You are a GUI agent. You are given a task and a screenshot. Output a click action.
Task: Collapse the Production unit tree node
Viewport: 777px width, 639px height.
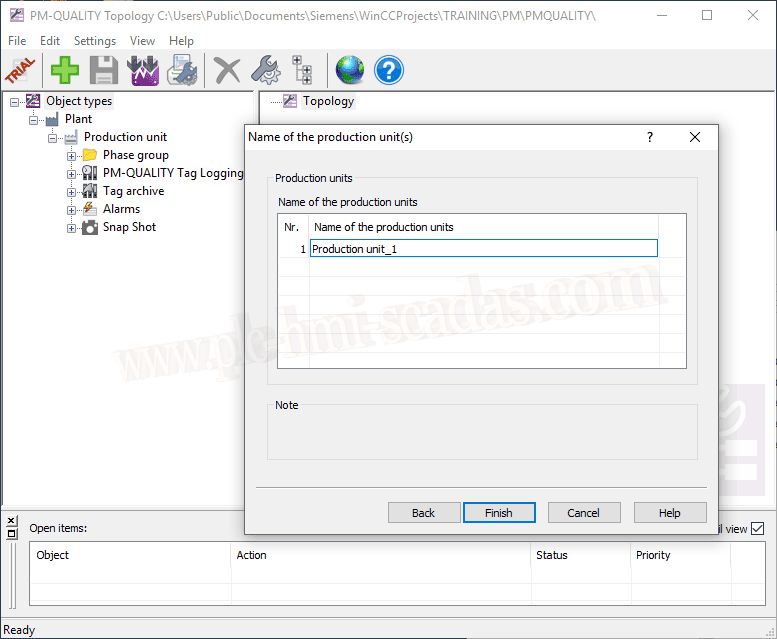tap(53, 138)
